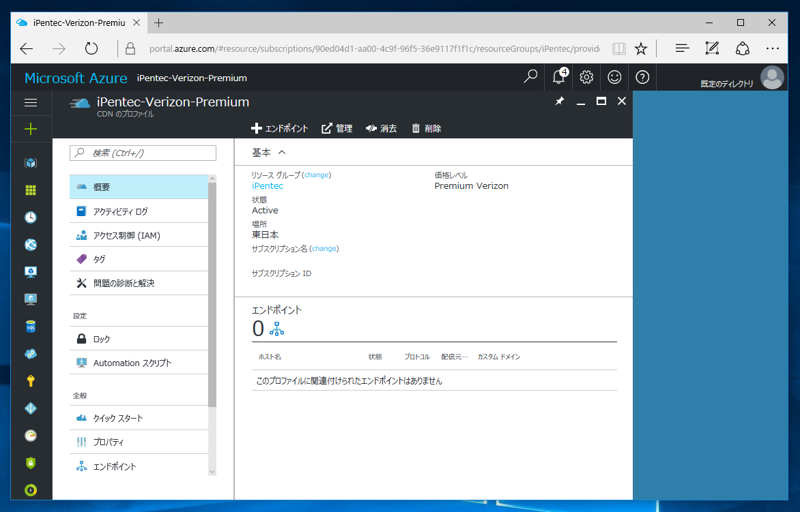Open Automation スクリプト menu item

coord(139,363)
